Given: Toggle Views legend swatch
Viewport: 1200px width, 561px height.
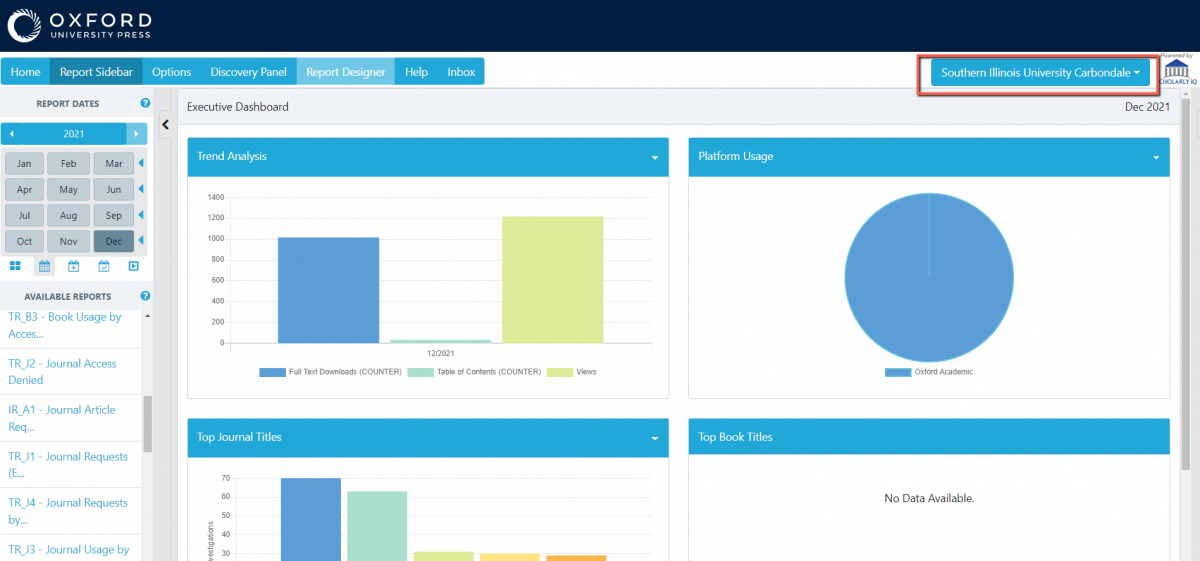Looking at the screenshot, I should 559,372.
